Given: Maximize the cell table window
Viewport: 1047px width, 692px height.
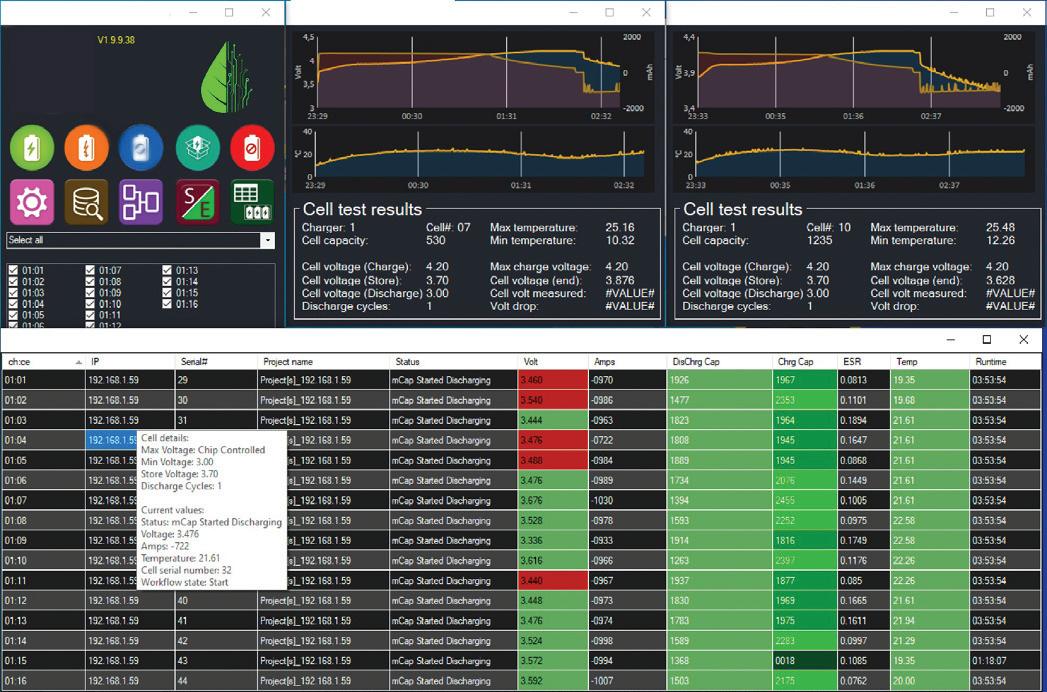Looking at the screenshot, I should tap(987, 339).
